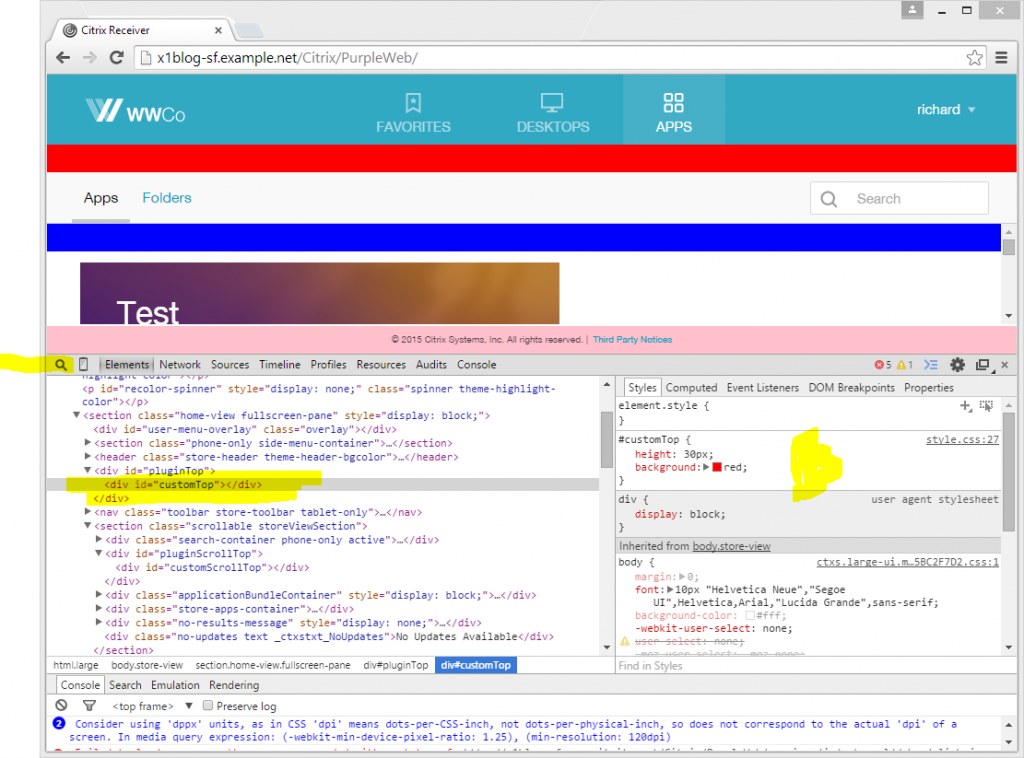The height and width of the screenshot is (758, 1024).
Task: Open DevTools settings gear
Action: [957, 365]
